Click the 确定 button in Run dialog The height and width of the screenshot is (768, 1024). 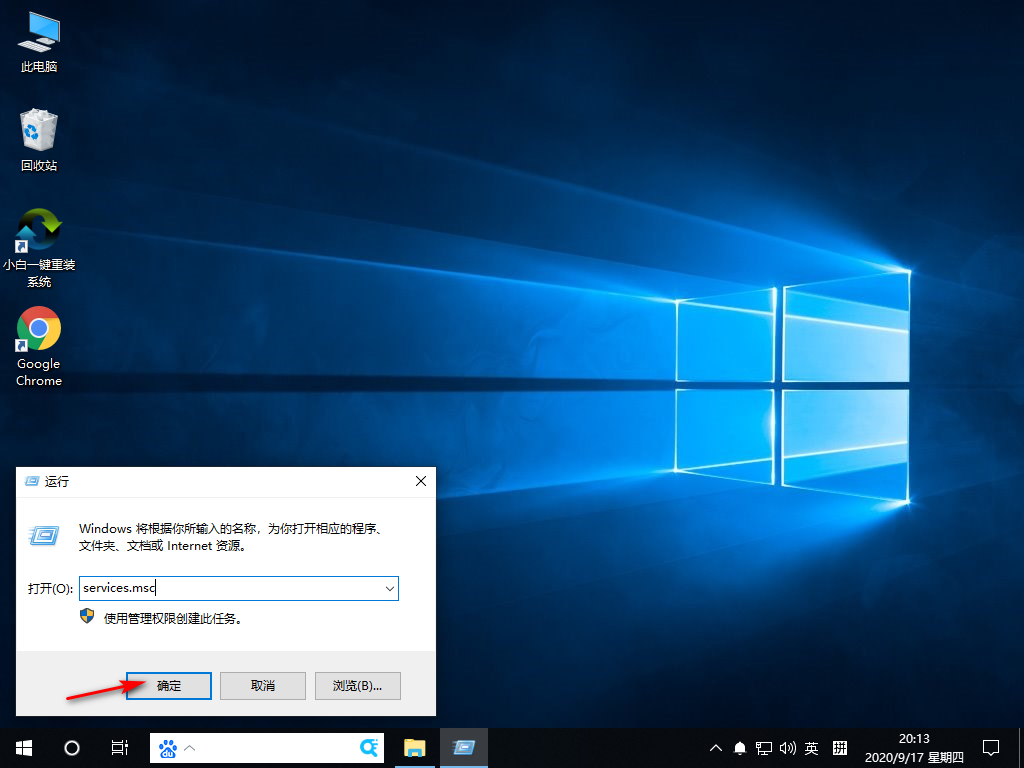pyautogui.click(x=169, y=686)
